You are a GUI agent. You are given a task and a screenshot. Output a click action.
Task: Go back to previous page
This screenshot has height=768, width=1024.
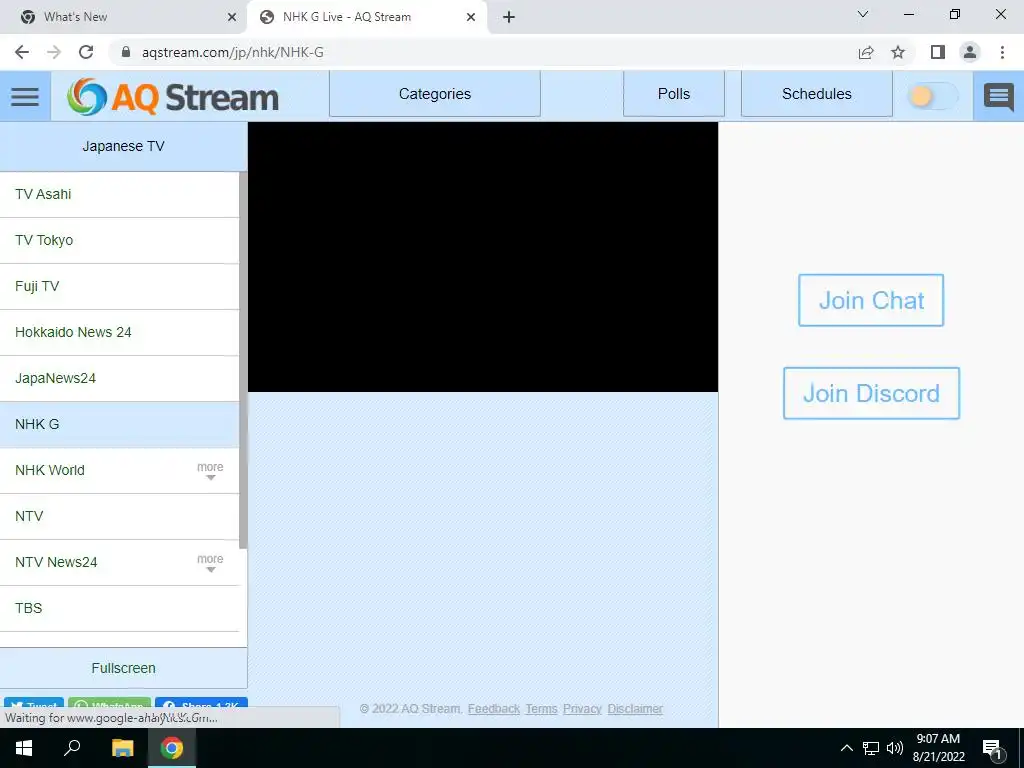click(x=22, y=52)
